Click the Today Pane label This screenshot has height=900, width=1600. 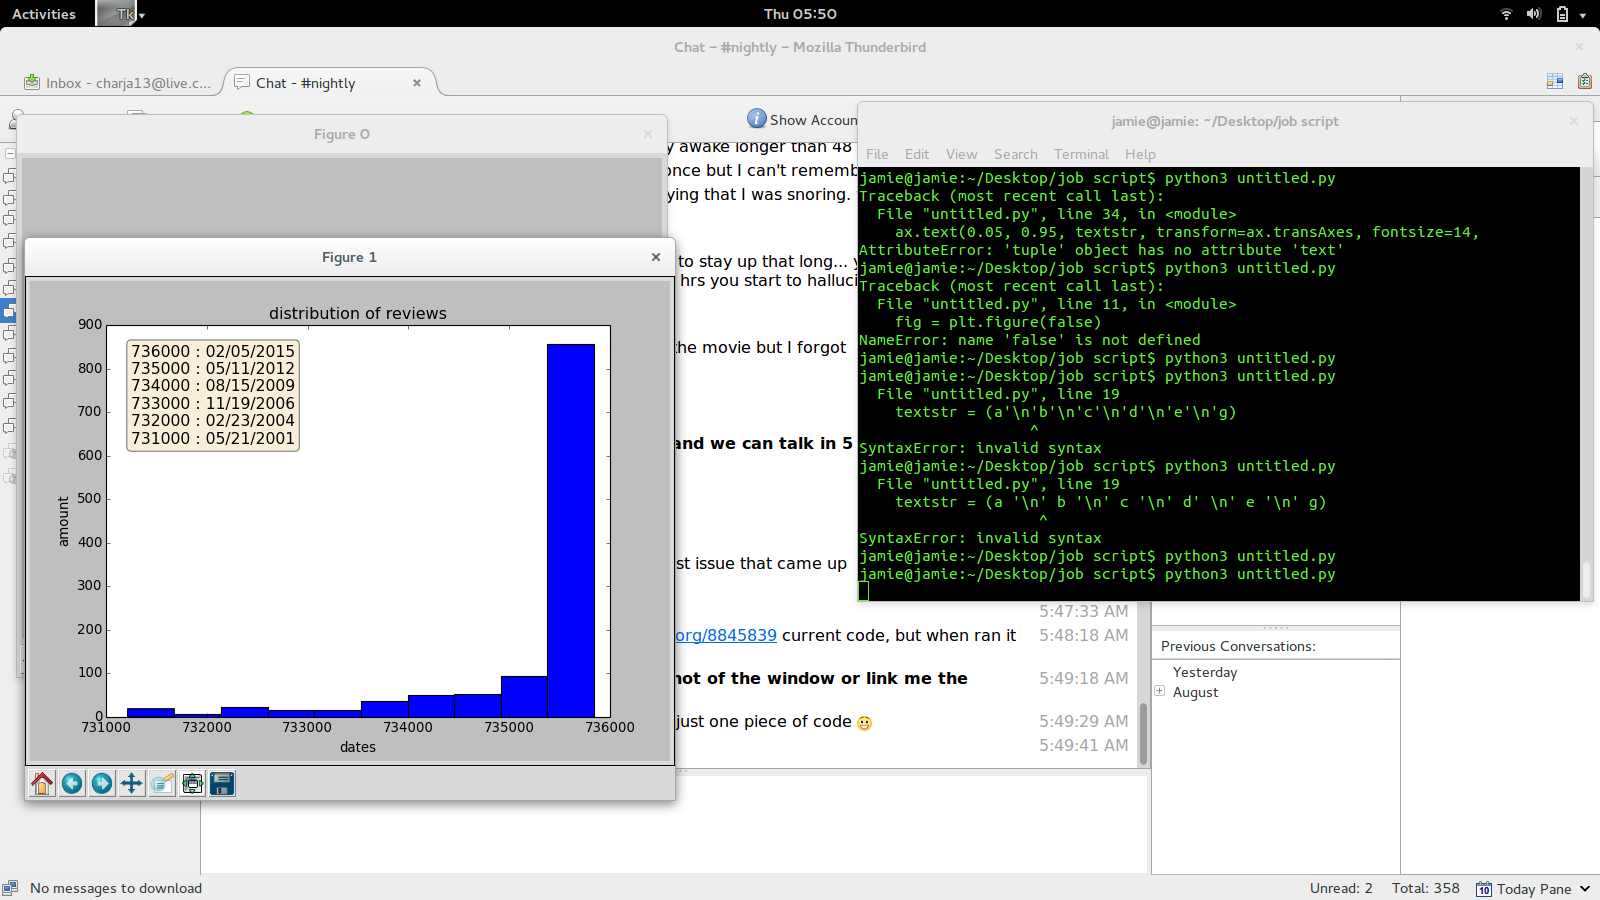point(1534,889)
